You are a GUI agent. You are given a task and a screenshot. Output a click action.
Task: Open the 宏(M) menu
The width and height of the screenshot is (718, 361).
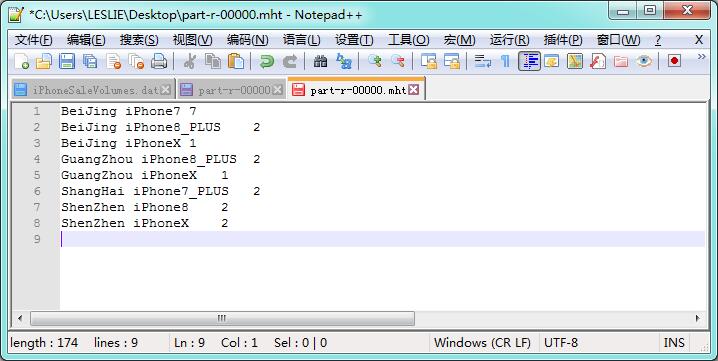(x=459, y=40)
